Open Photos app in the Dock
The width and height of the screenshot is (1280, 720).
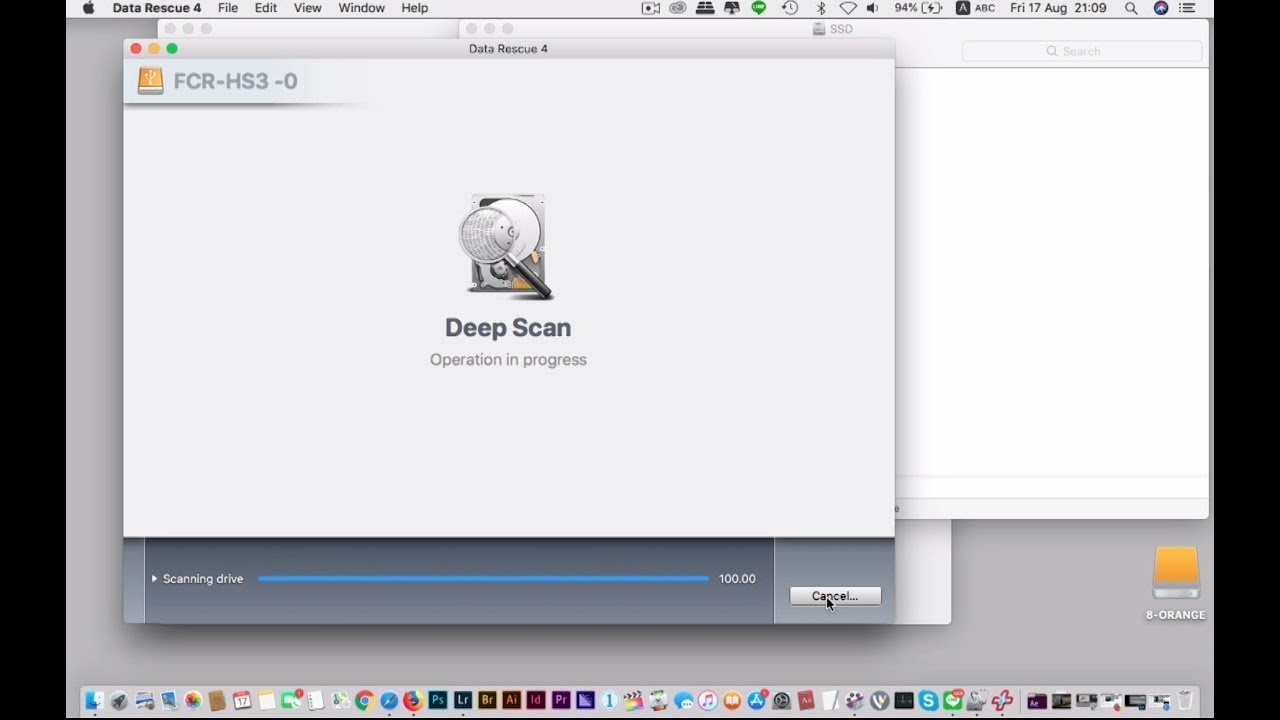pyautogui.click(x=193, y=701)
